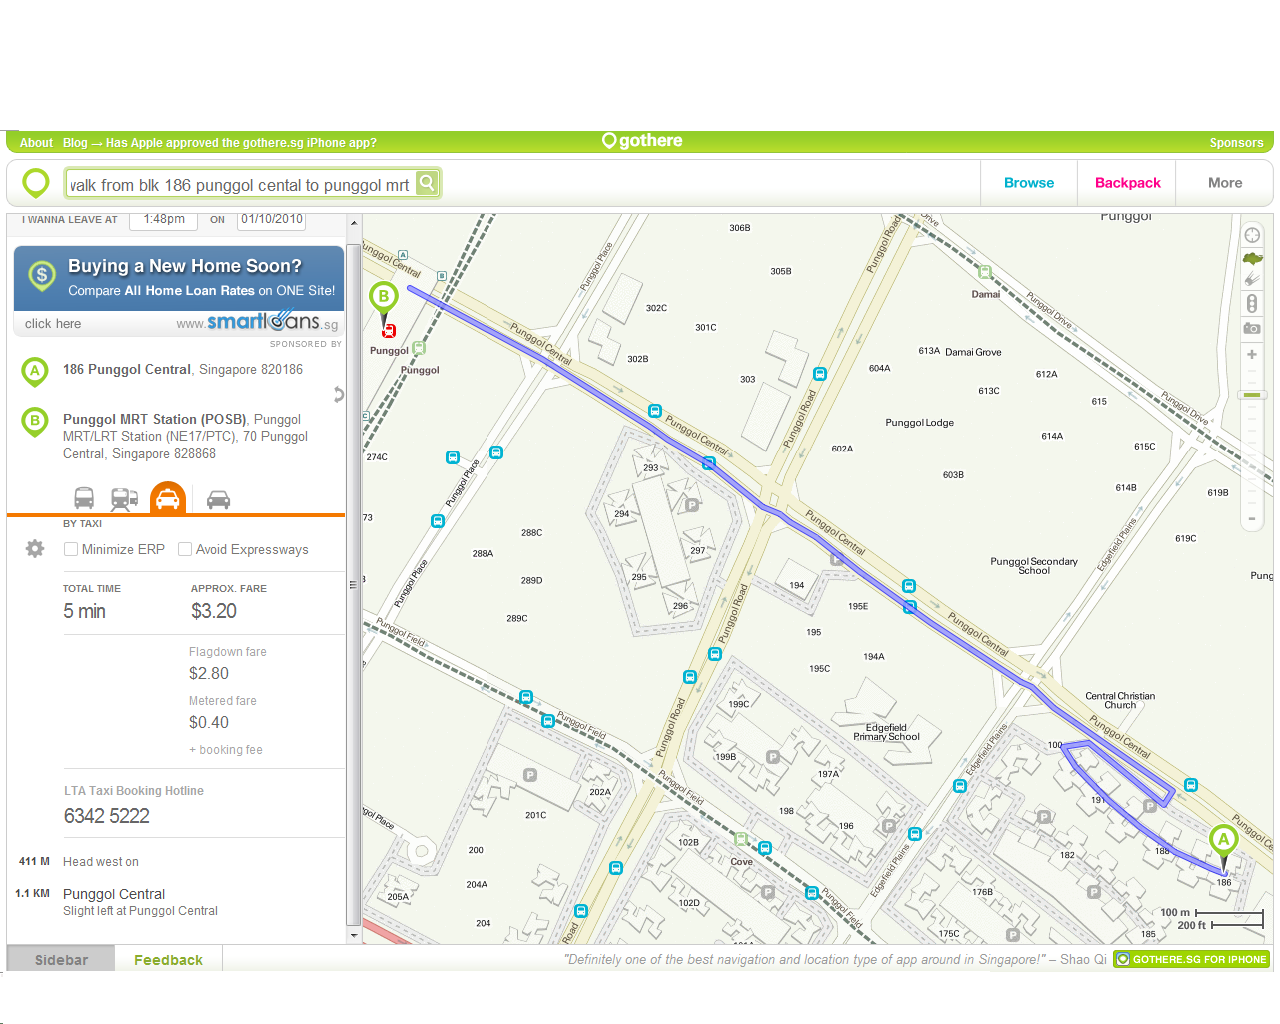
Task: Select the bus and train transit mode
Action: click(x=124, y=498)
